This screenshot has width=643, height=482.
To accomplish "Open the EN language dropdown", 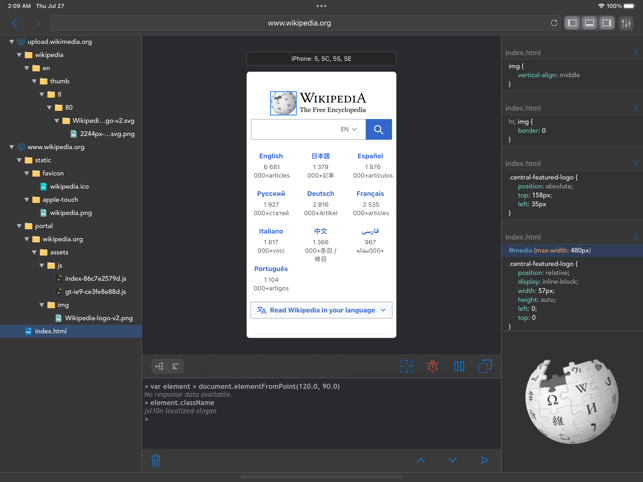I will point(349,129).
